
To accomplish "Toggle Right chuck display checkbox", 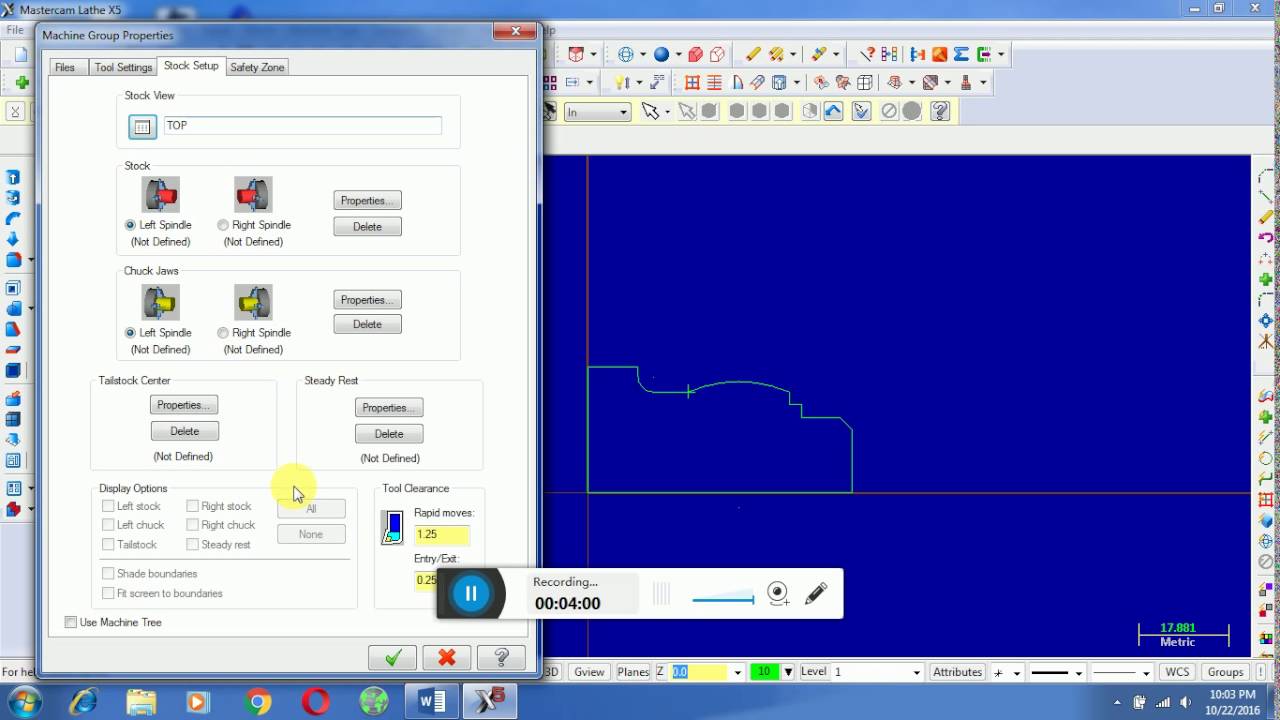I will [192, 525].
